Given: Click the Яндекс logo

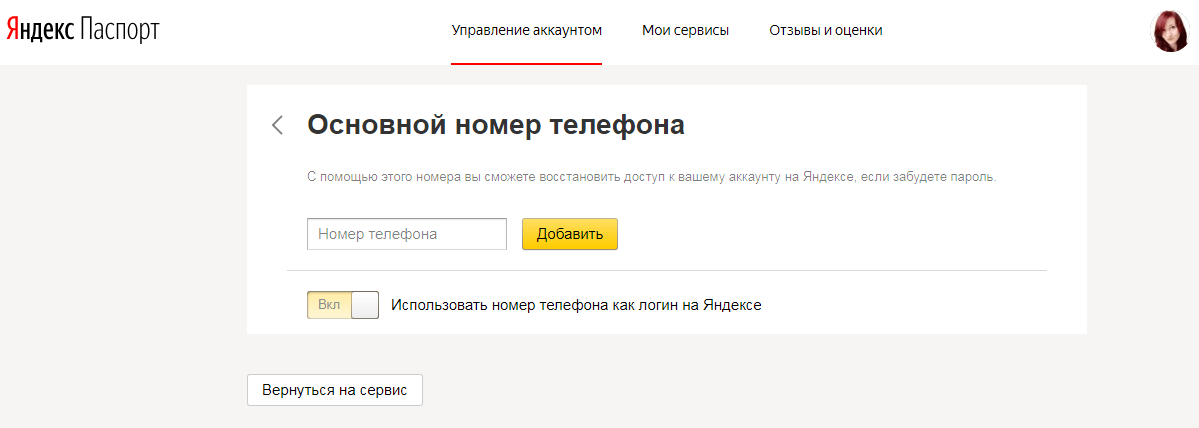Looking at the screenshot, I should (x=38, y=31).
